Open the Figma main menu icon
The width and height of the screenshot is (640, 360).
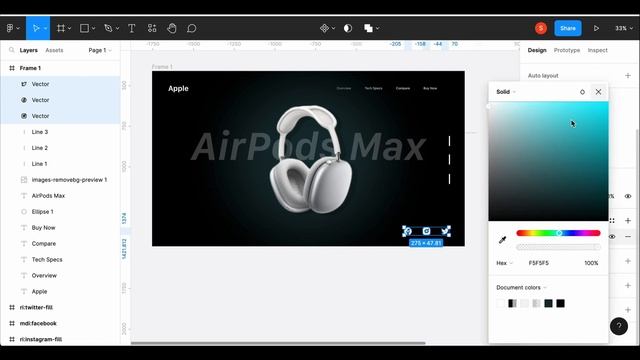pos(10,28)
